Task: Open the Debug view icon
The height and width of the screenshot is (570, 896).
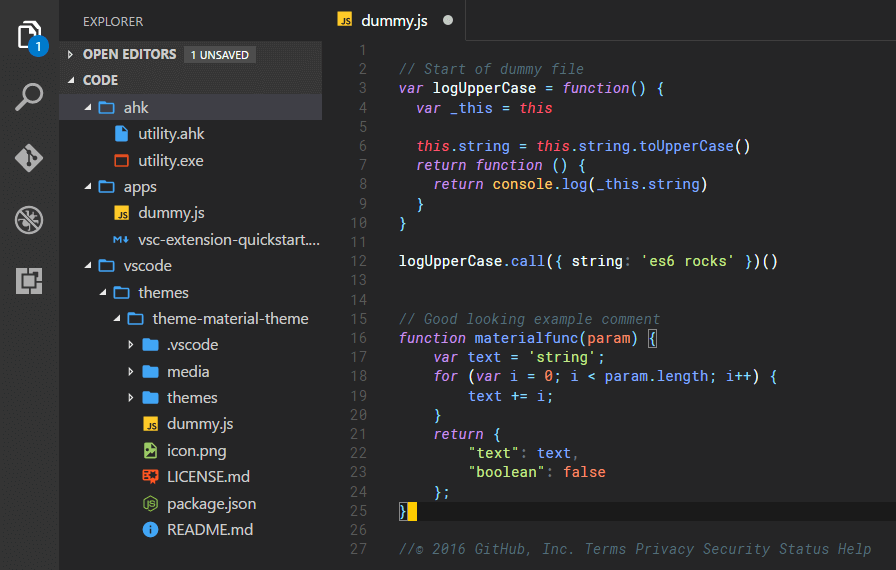Action: pos(30,220)
